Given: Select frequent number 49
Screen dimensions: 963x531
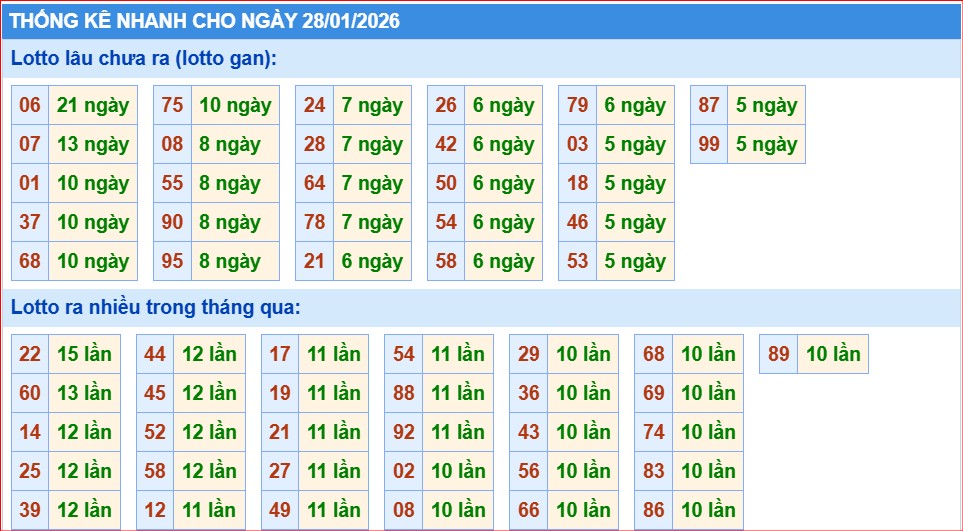Looking at the screenshot, I should pyautogui.click(x=280, y=510).
